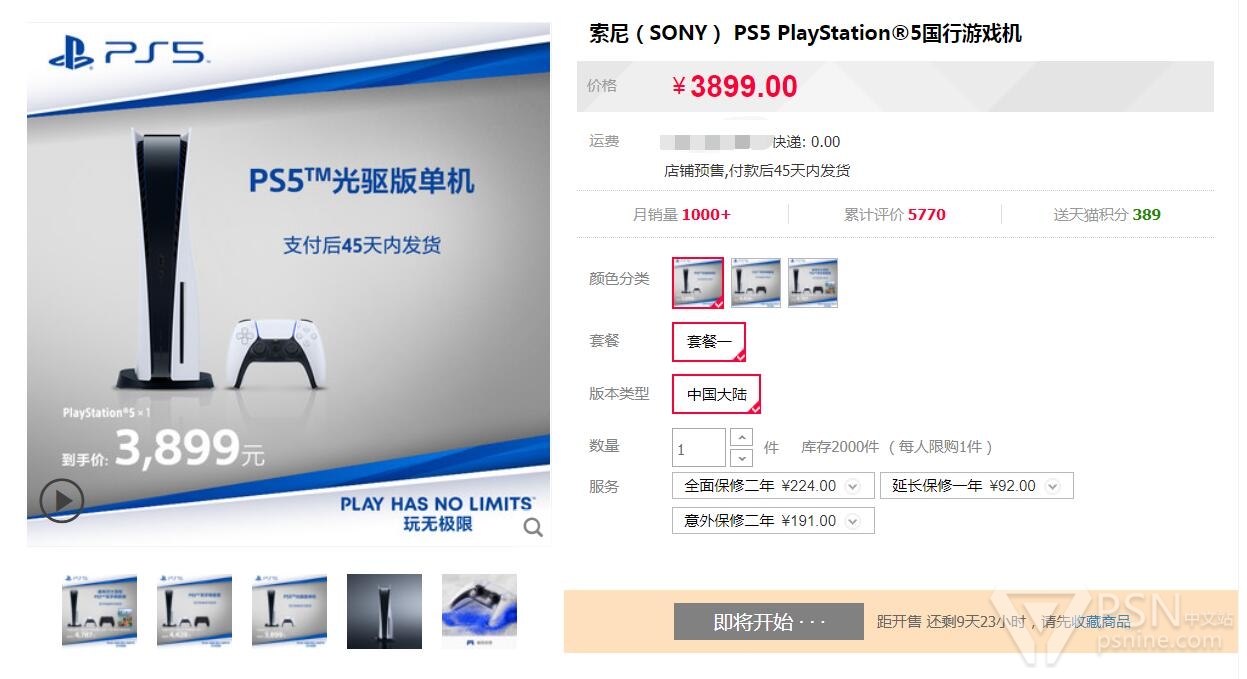Toggle the 套餐一 package option
Image resolution: width=1247 pixels, height=679 pixels.
coord(709,342)
